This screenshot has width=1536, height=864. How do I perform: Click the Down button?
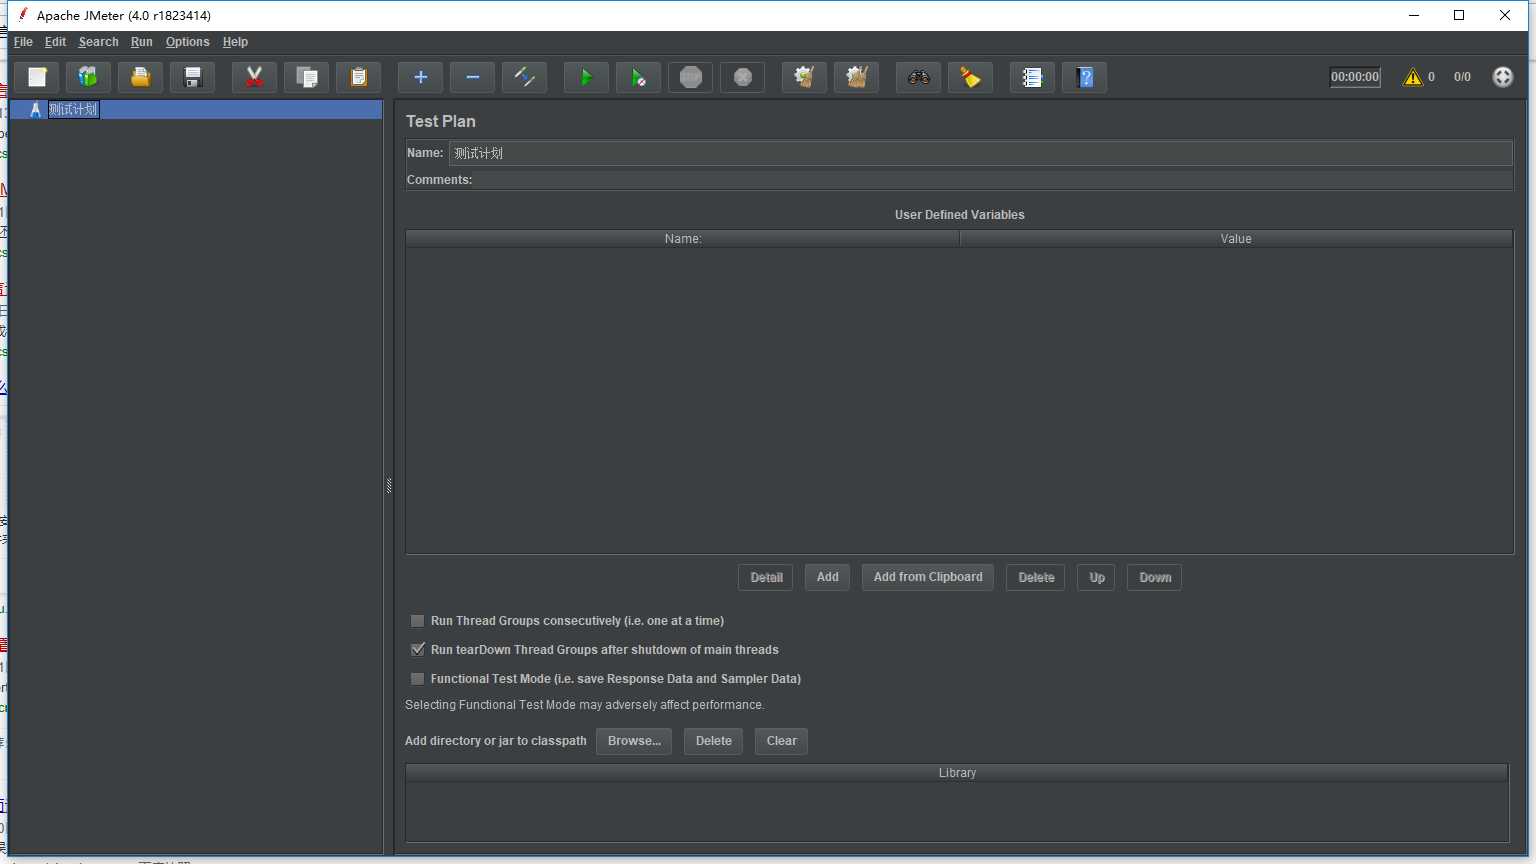tap(1155, 578)
